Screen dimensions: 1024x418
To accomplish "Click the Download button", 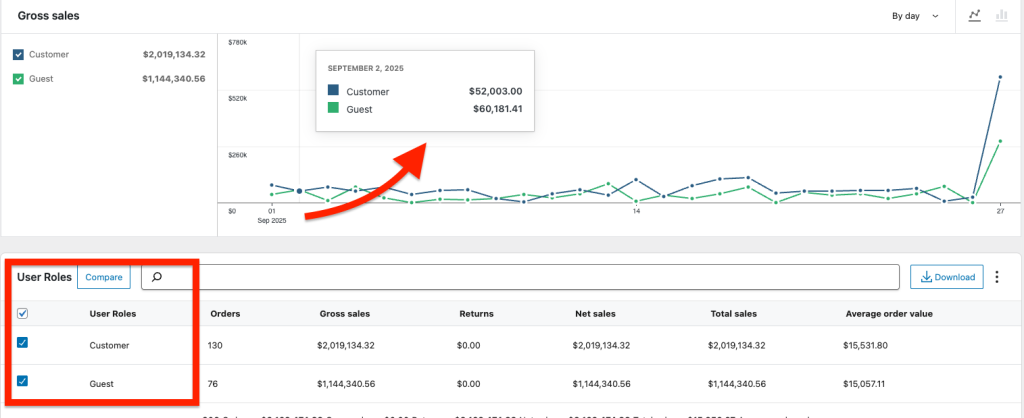I will click(946, 277).
